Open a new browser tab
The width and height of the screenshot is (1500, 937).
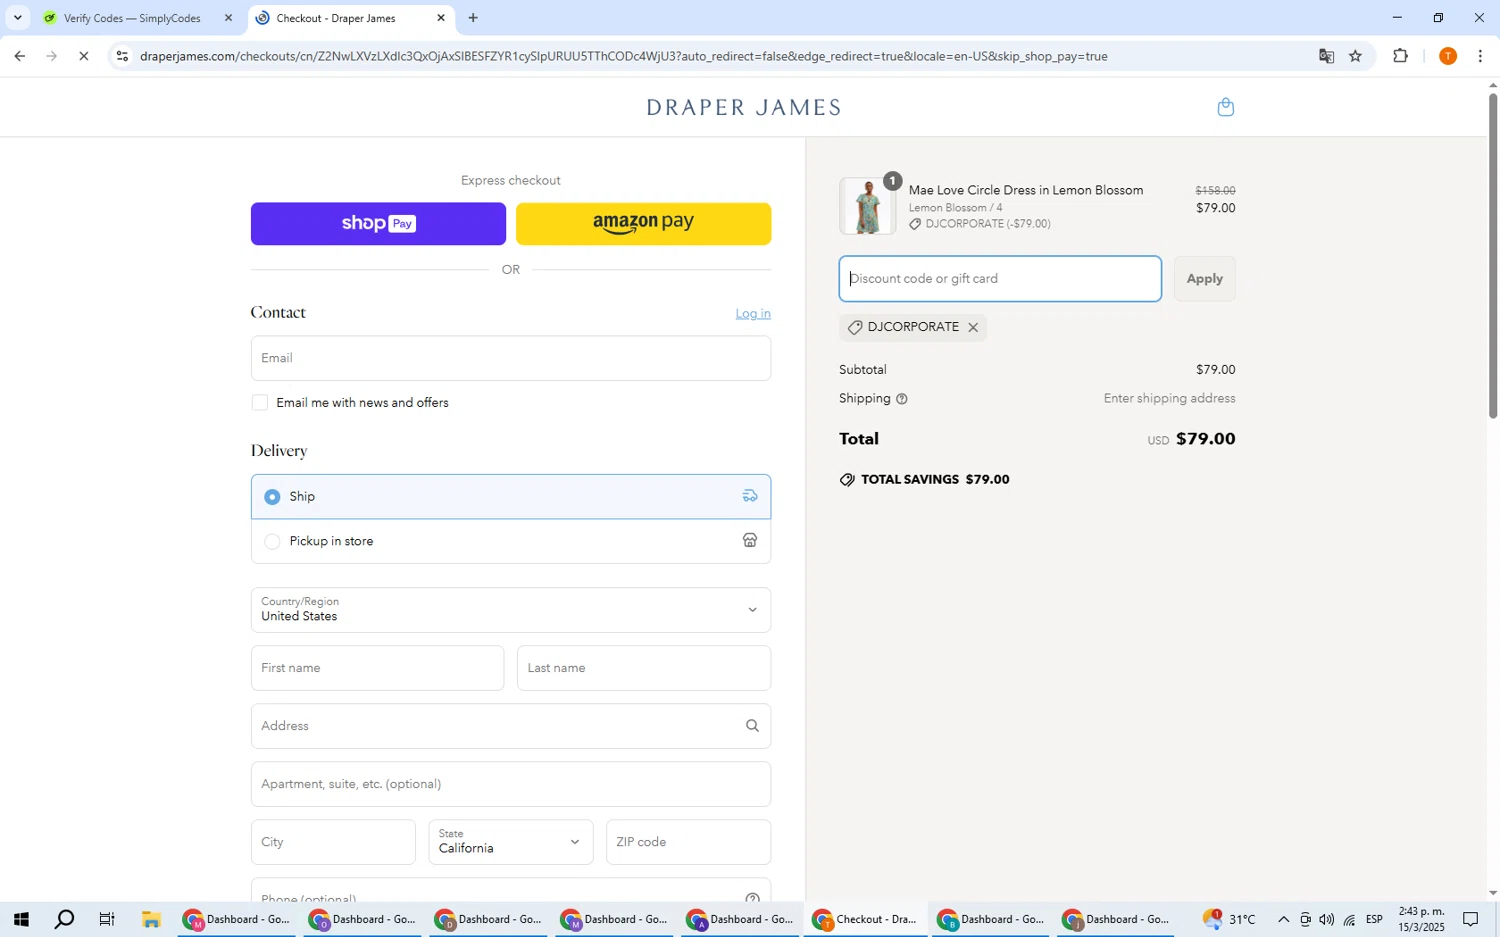tap(473, 18)
